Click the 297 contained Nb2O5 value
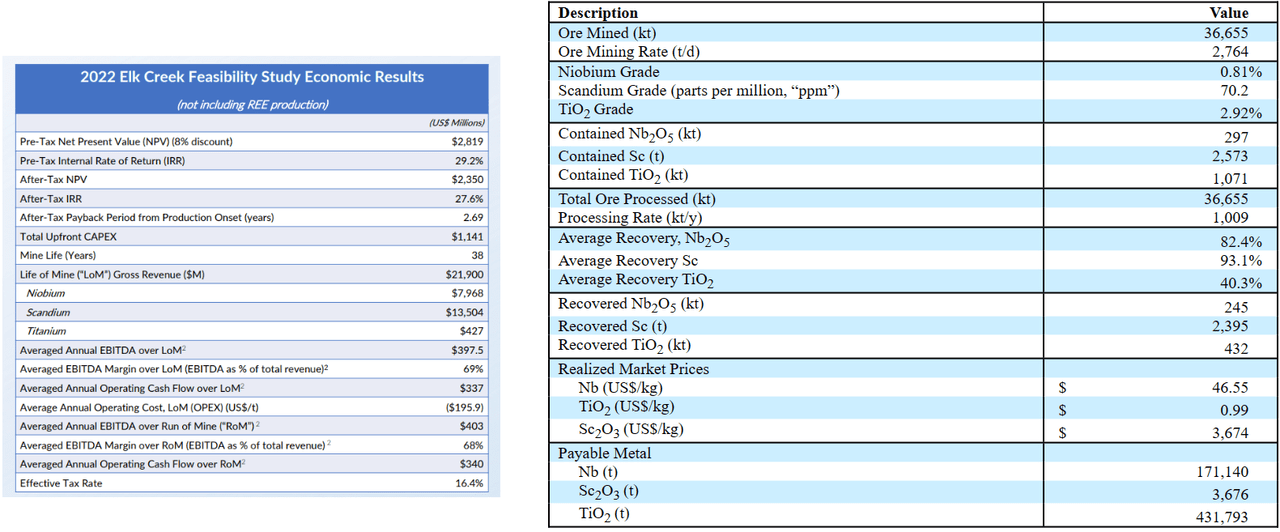Screen dimensions: 1280x532 1236,136
